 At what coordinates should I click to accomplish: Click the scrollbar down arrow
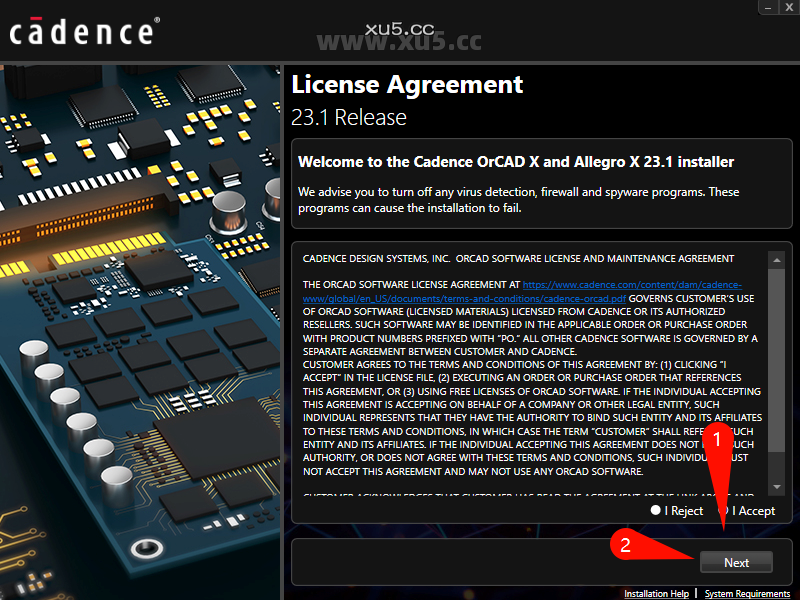777,488
